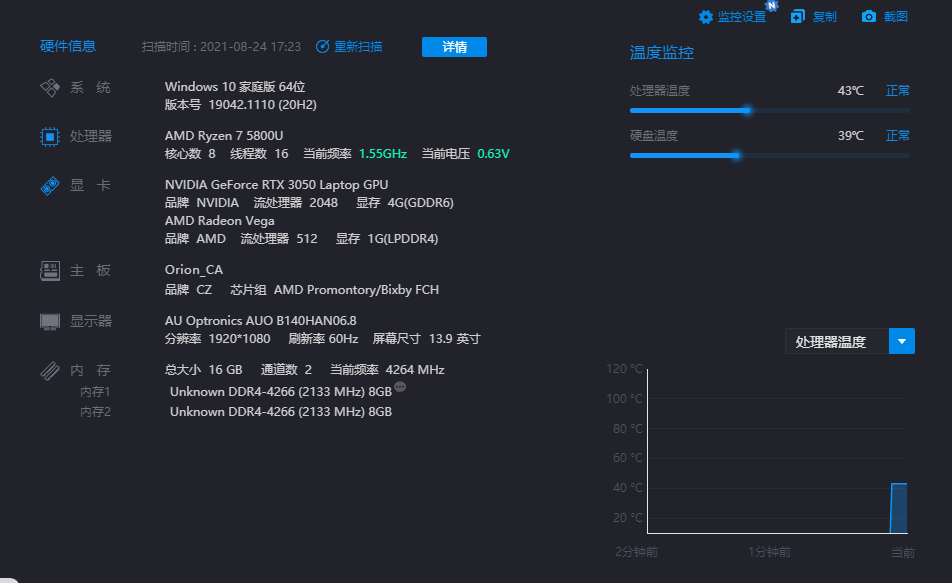The image size is (952, 583).
Task: Click the 复制 copy icon
Action: click(x=797, y=16)
